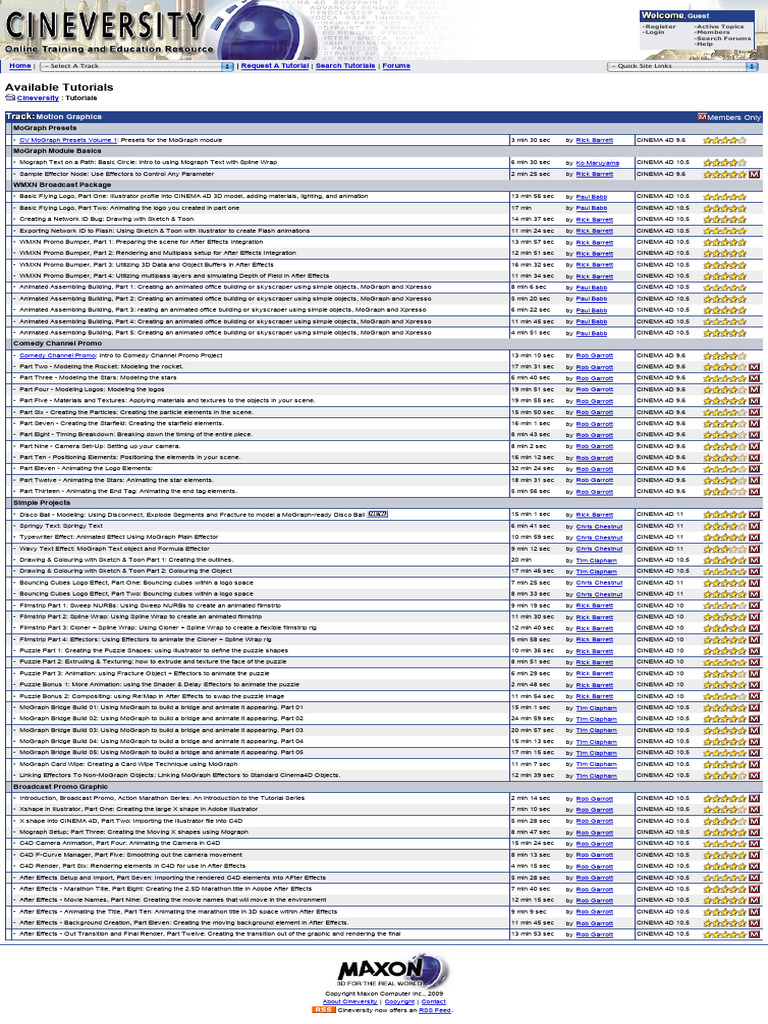
Task: Open the Comedy Channel Promo tutorial link
Action: (58, 355)
